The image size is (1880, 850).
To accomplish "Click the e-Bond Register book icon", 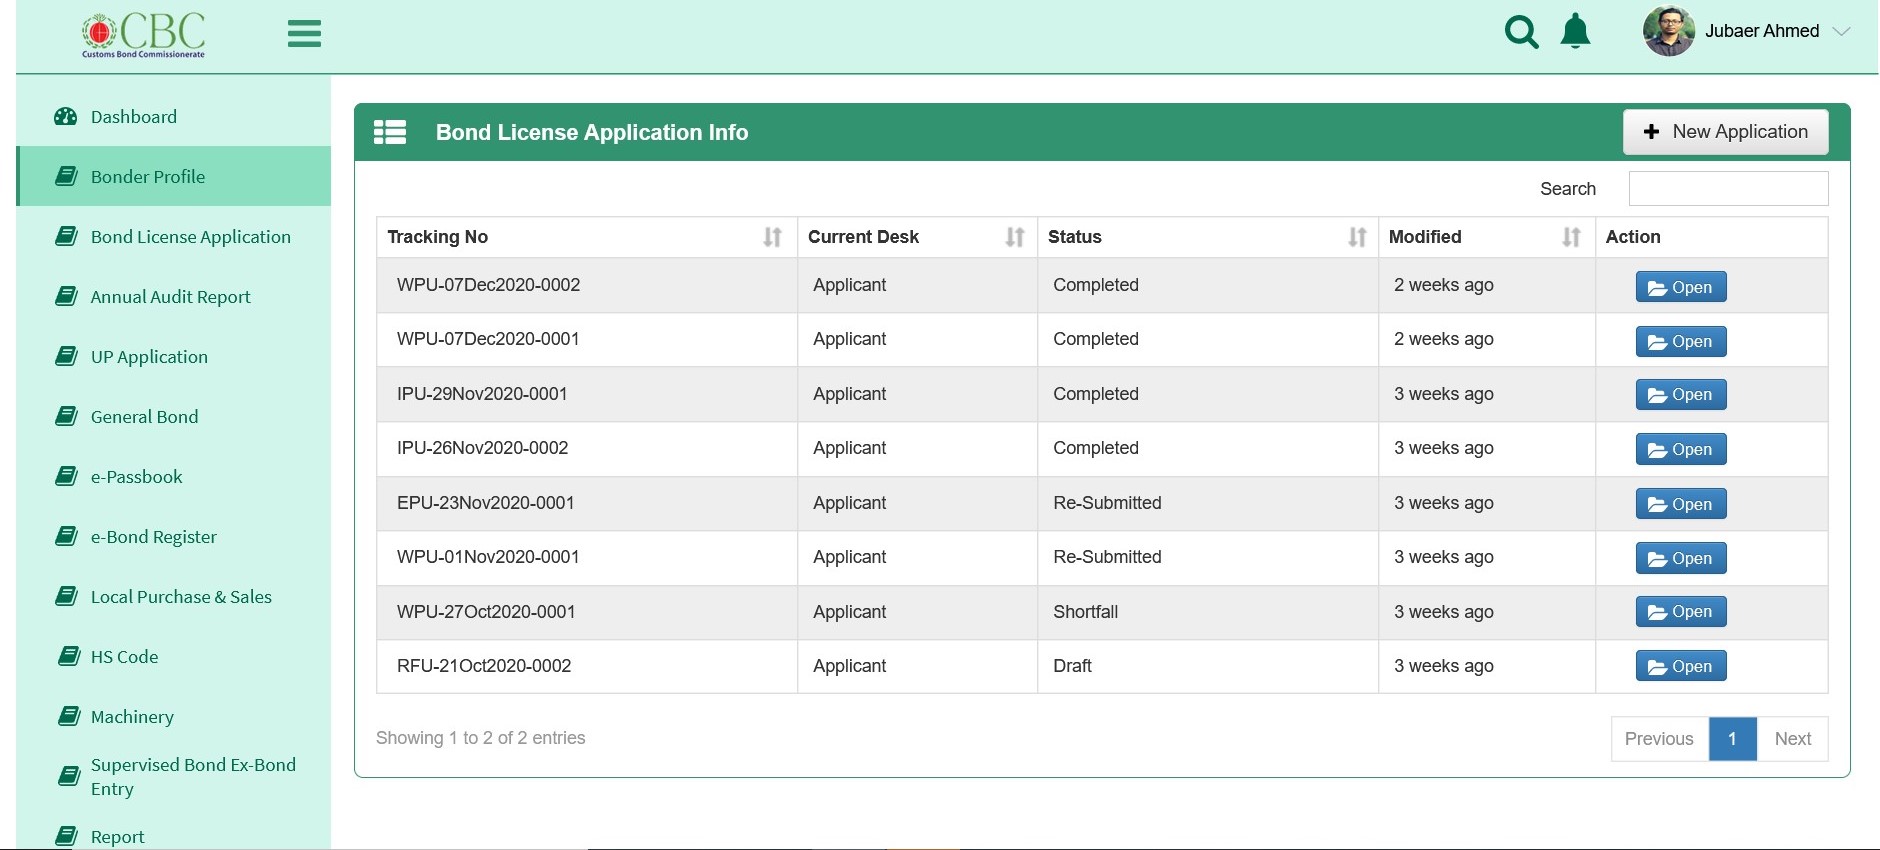I will pos(66,537).
